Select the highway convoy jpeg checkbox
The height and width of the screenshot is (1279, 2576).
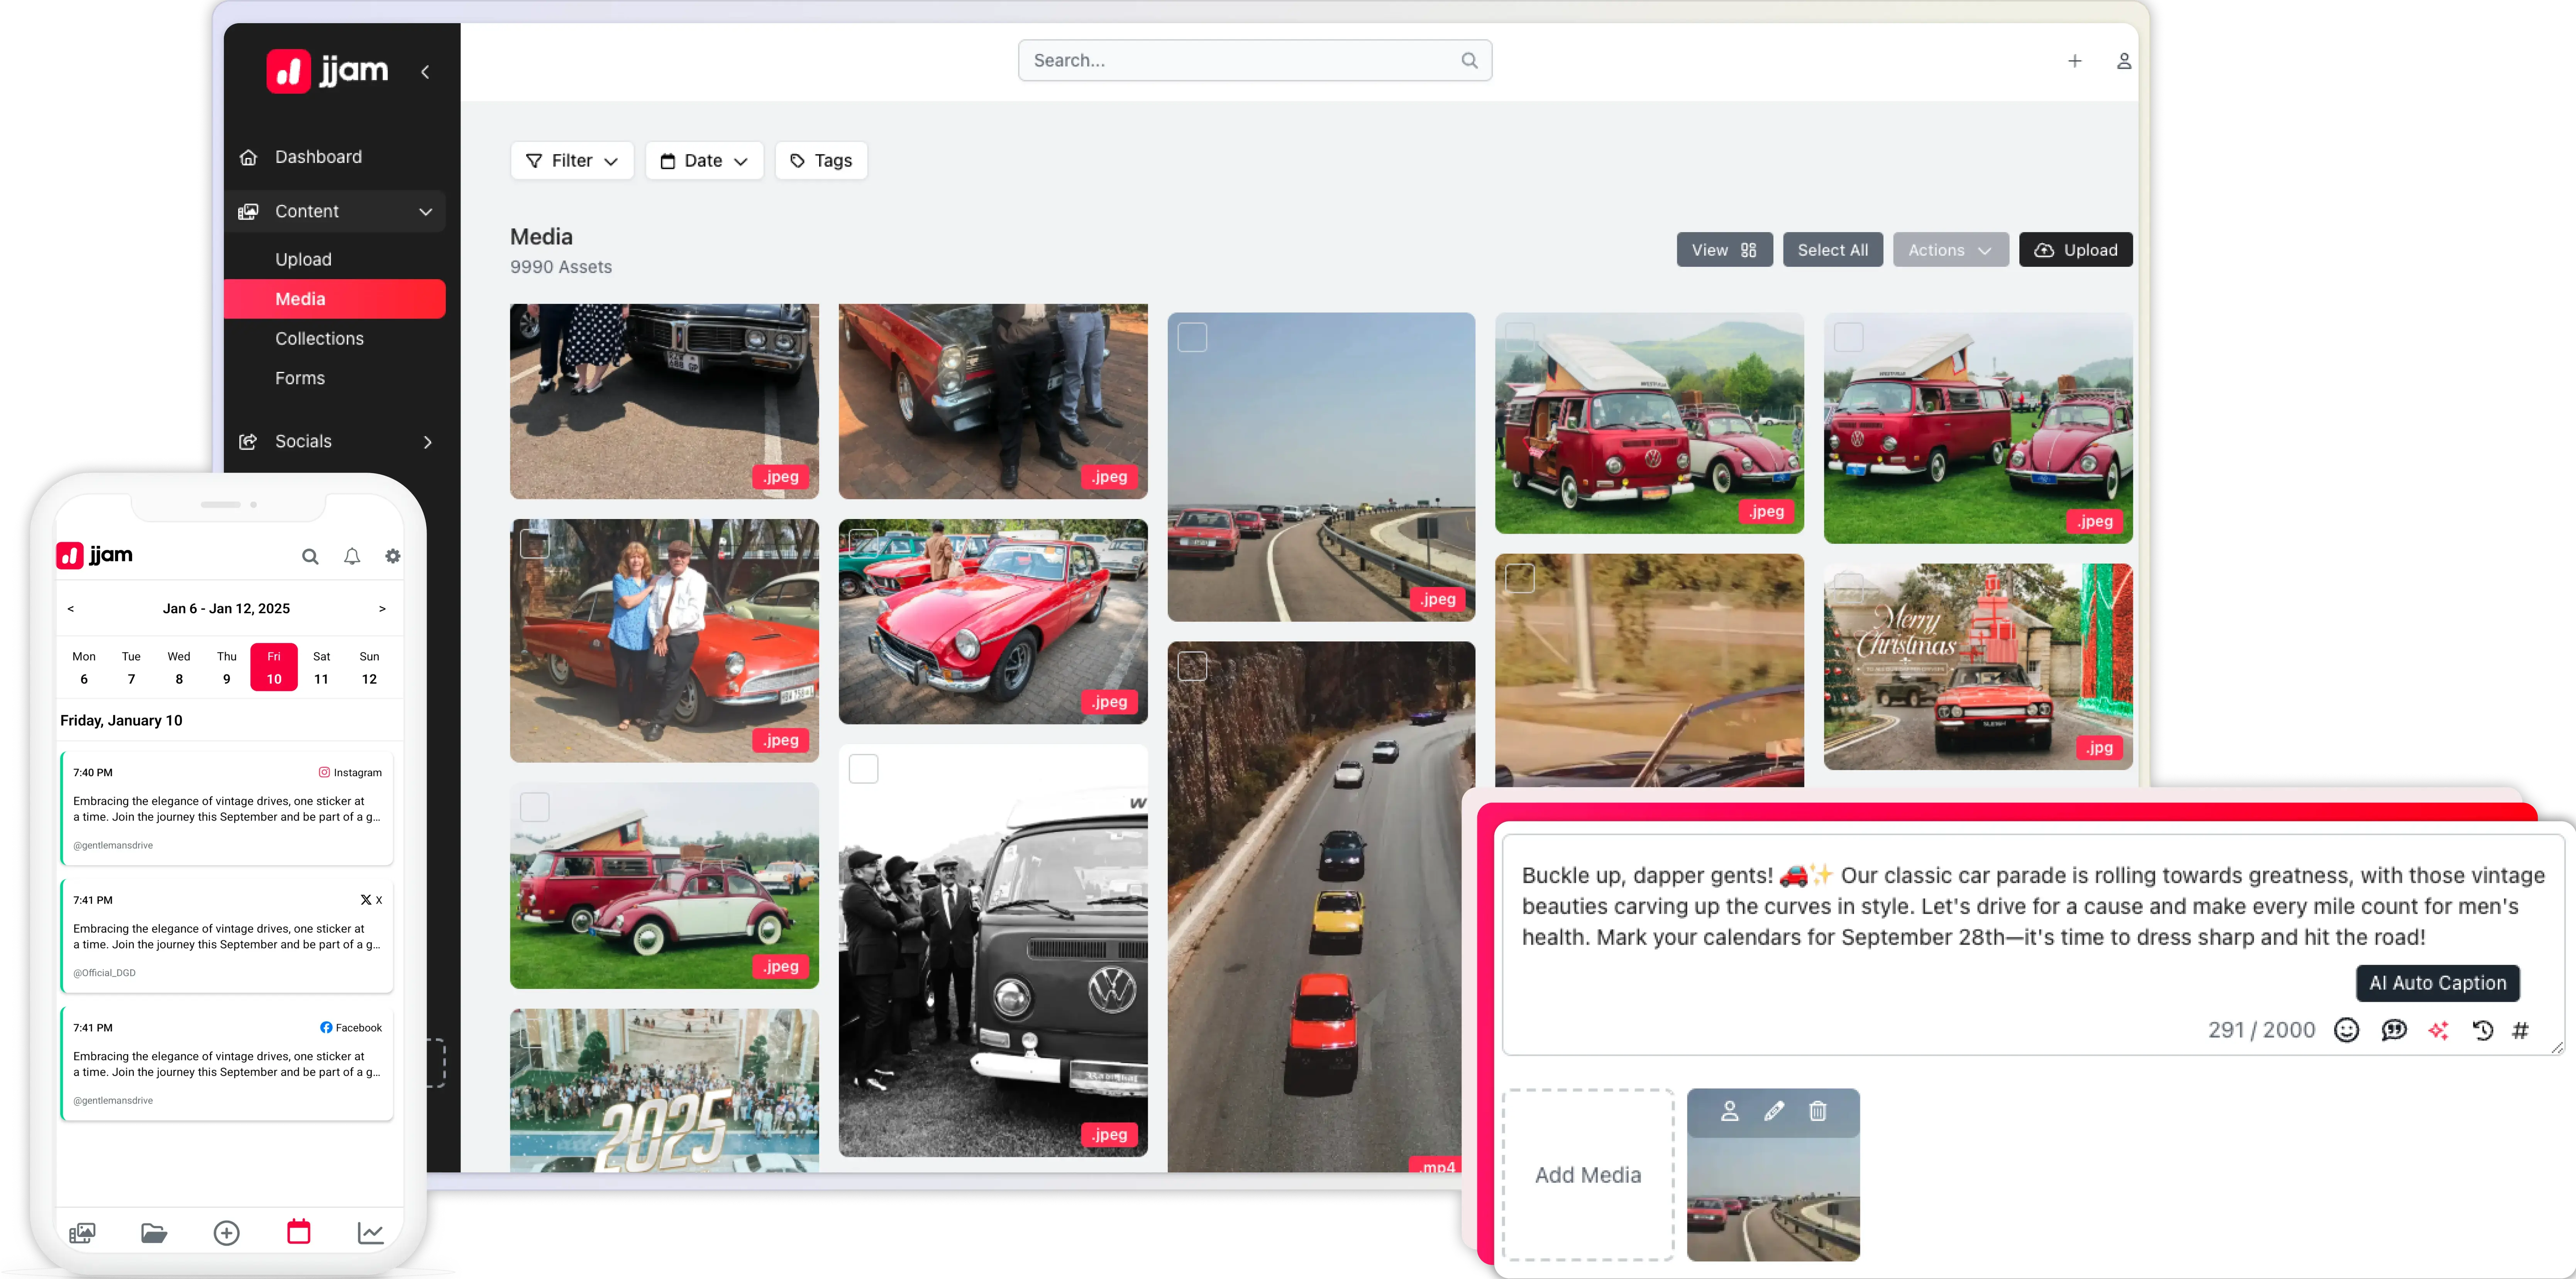pos(1192,338)
